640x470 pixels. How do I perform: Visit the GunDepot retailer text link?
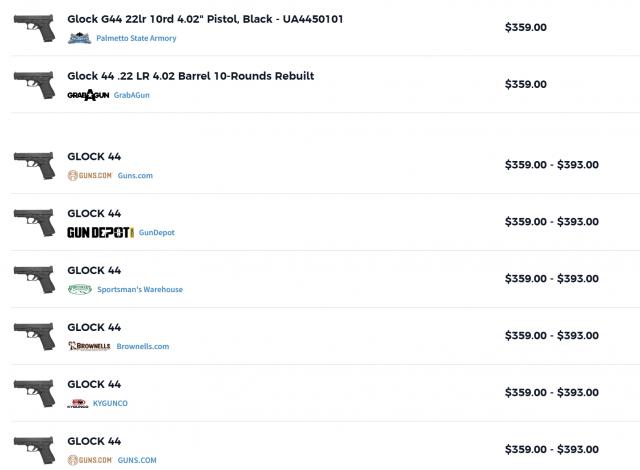(156, 232)
